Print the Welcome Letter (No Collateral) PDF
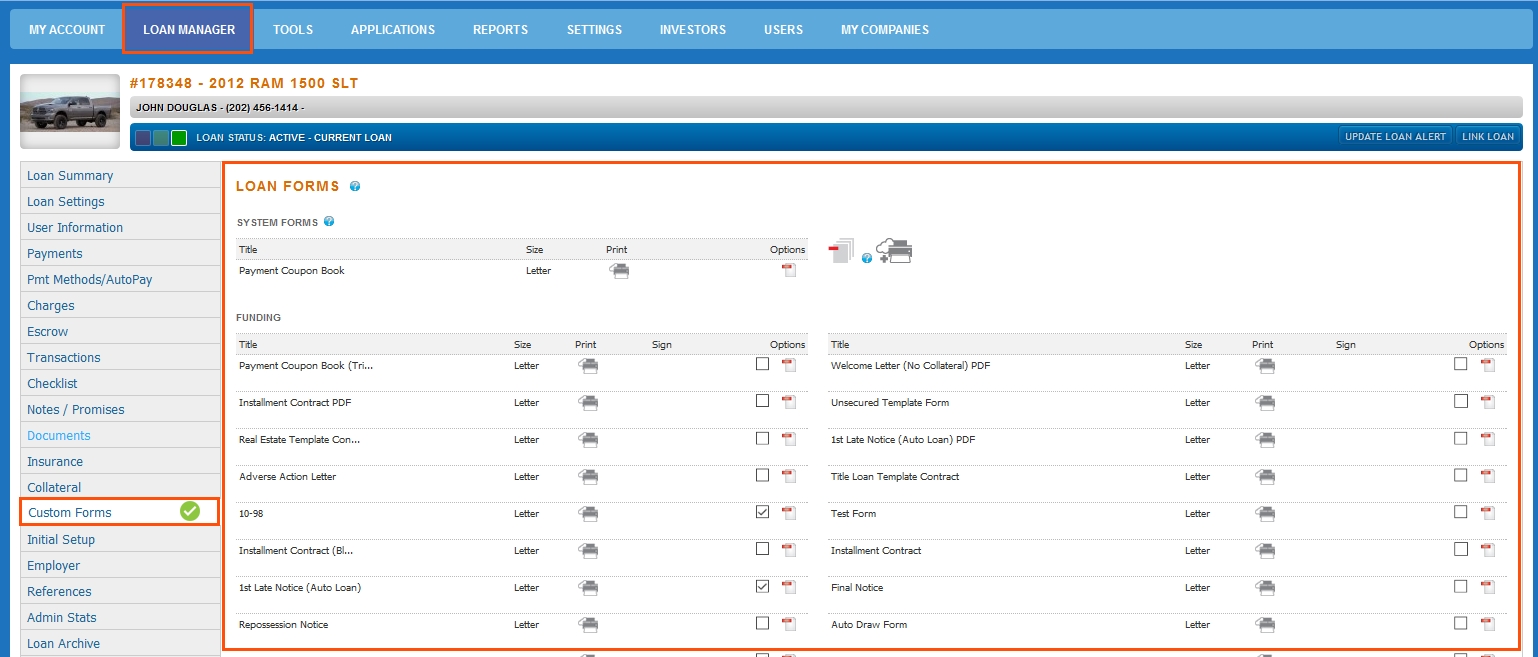 pos(1266,366)
